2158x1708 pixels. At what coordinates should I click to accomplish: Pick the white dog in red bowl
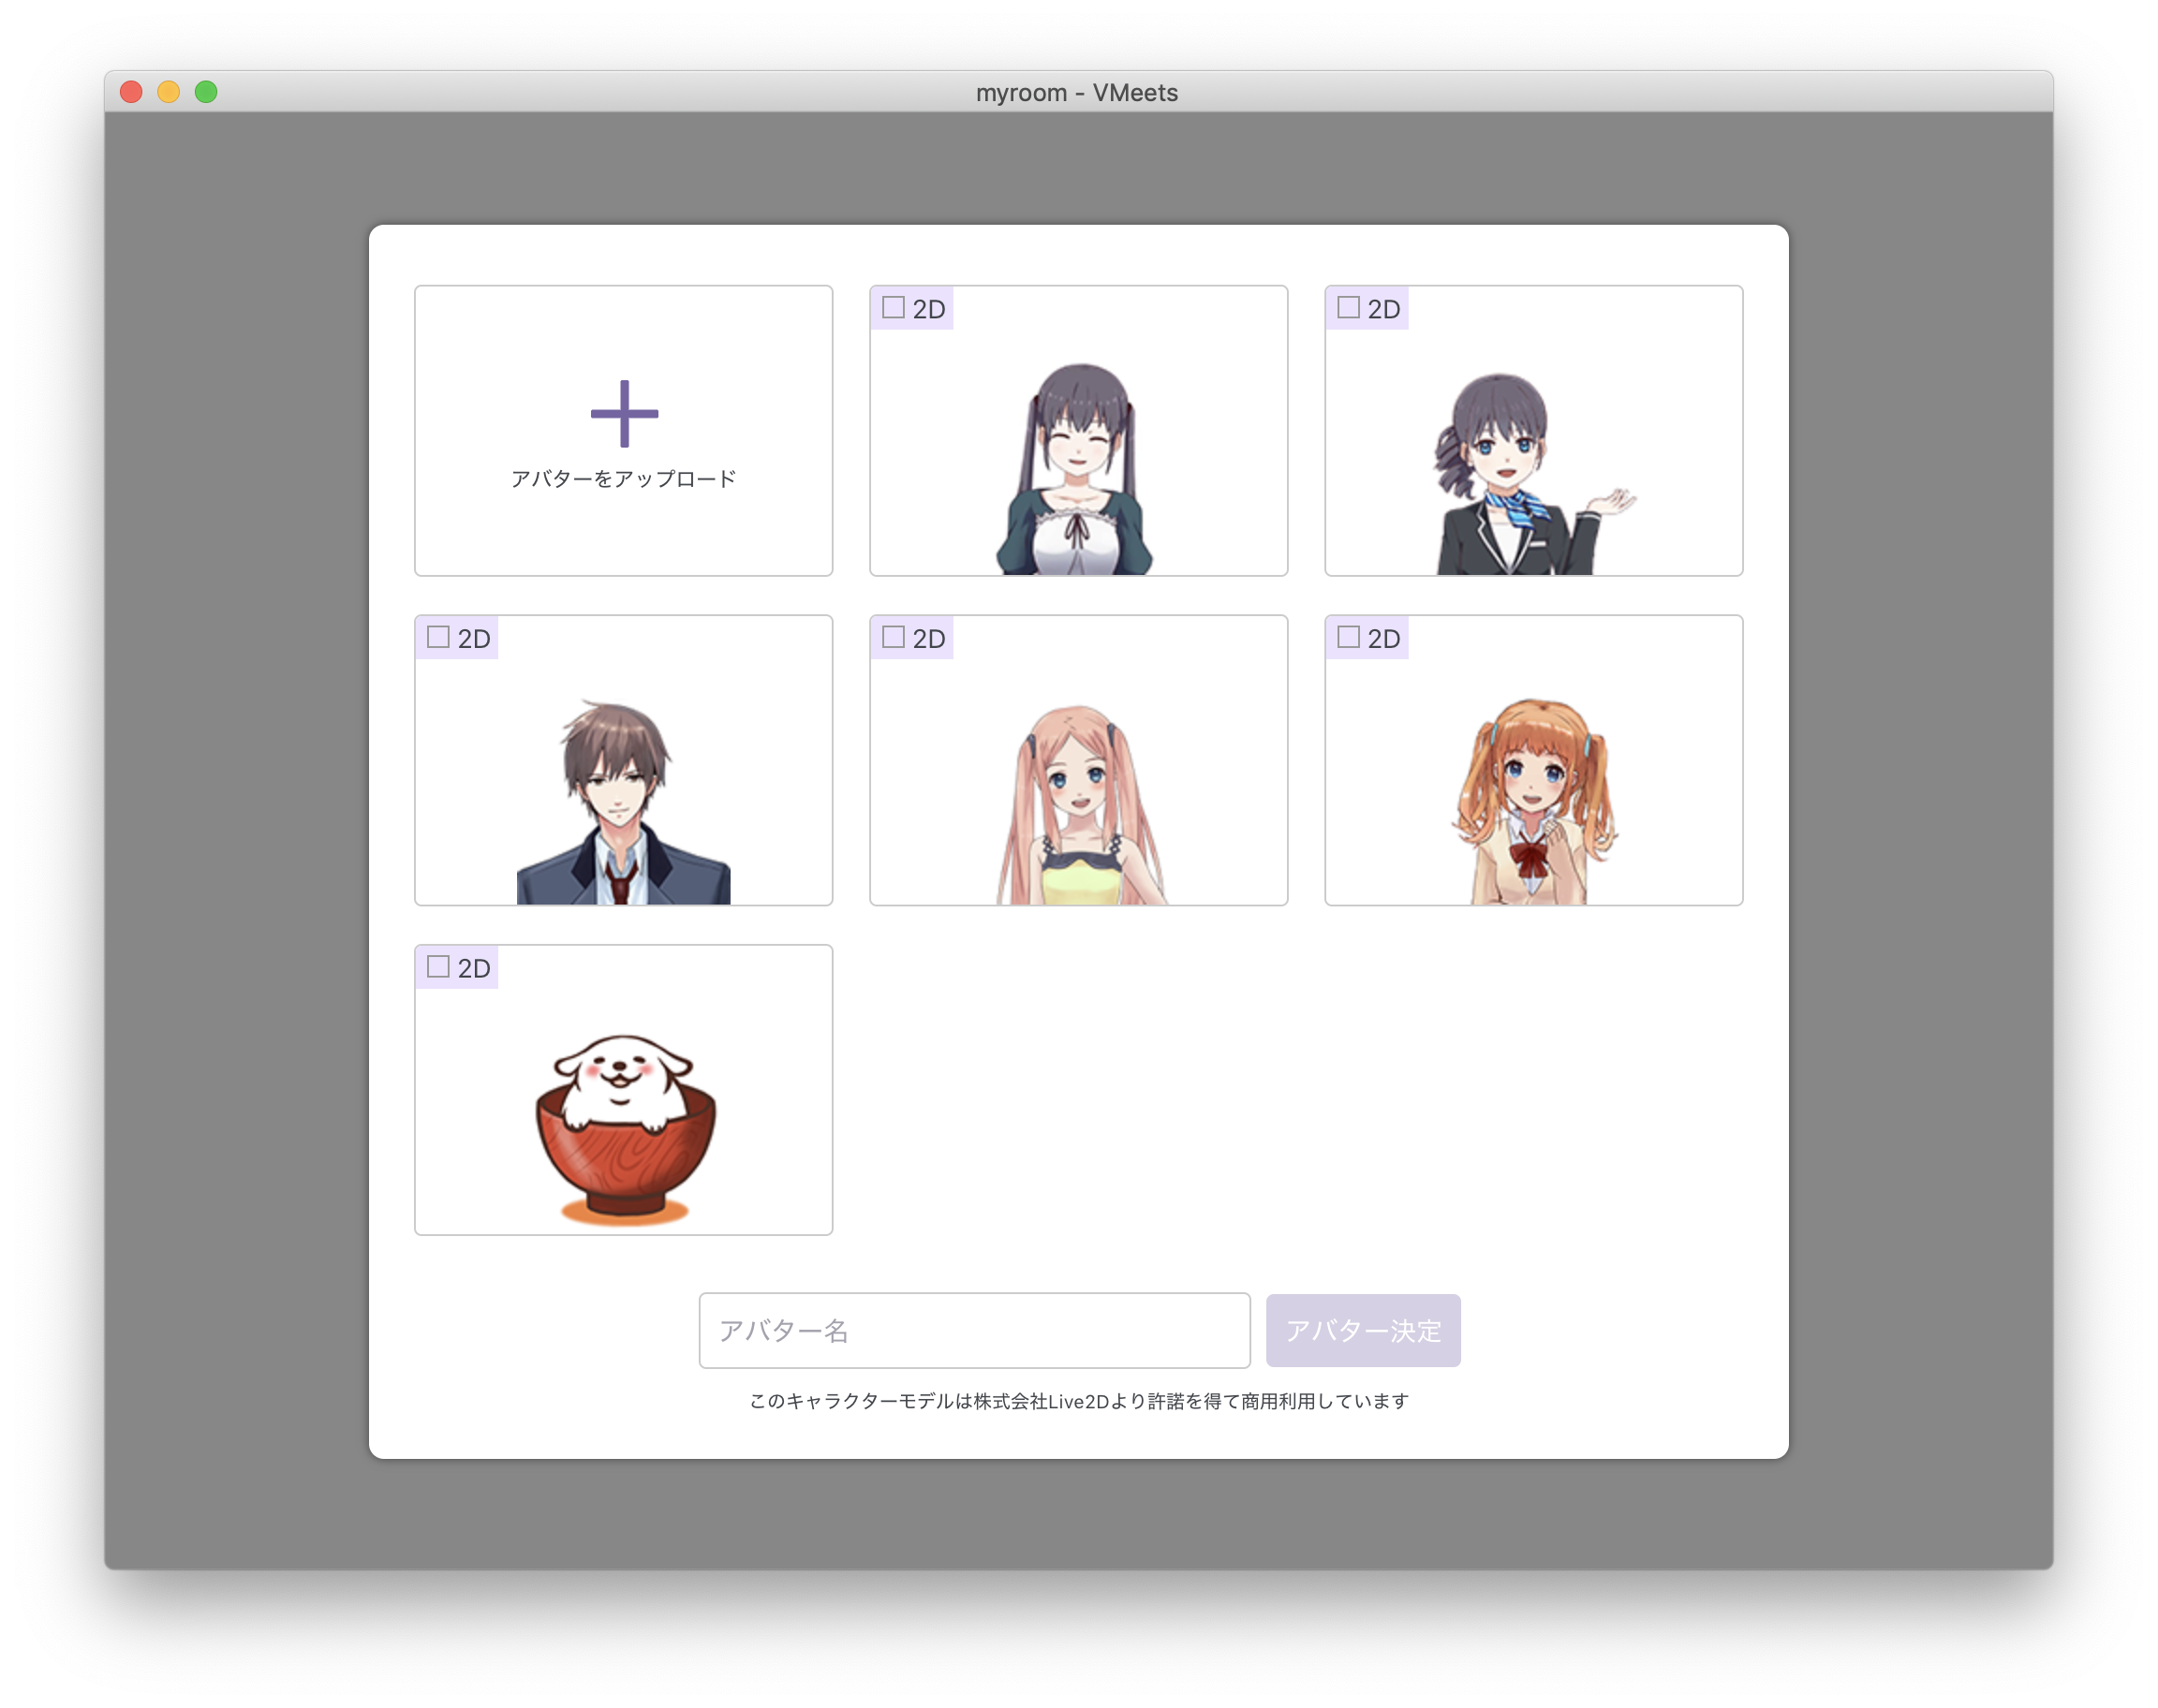[x=624, y=1125]
